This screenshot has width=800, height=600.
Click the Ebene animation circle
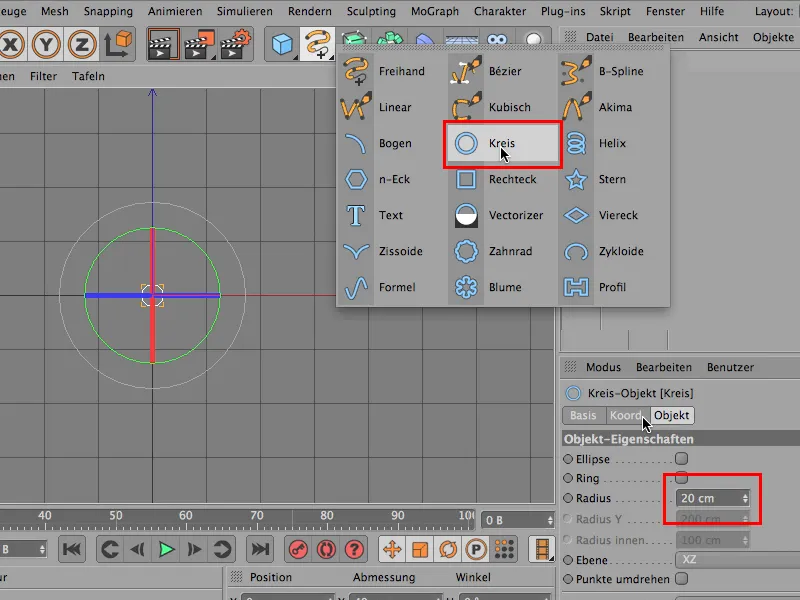click(568, 560)
